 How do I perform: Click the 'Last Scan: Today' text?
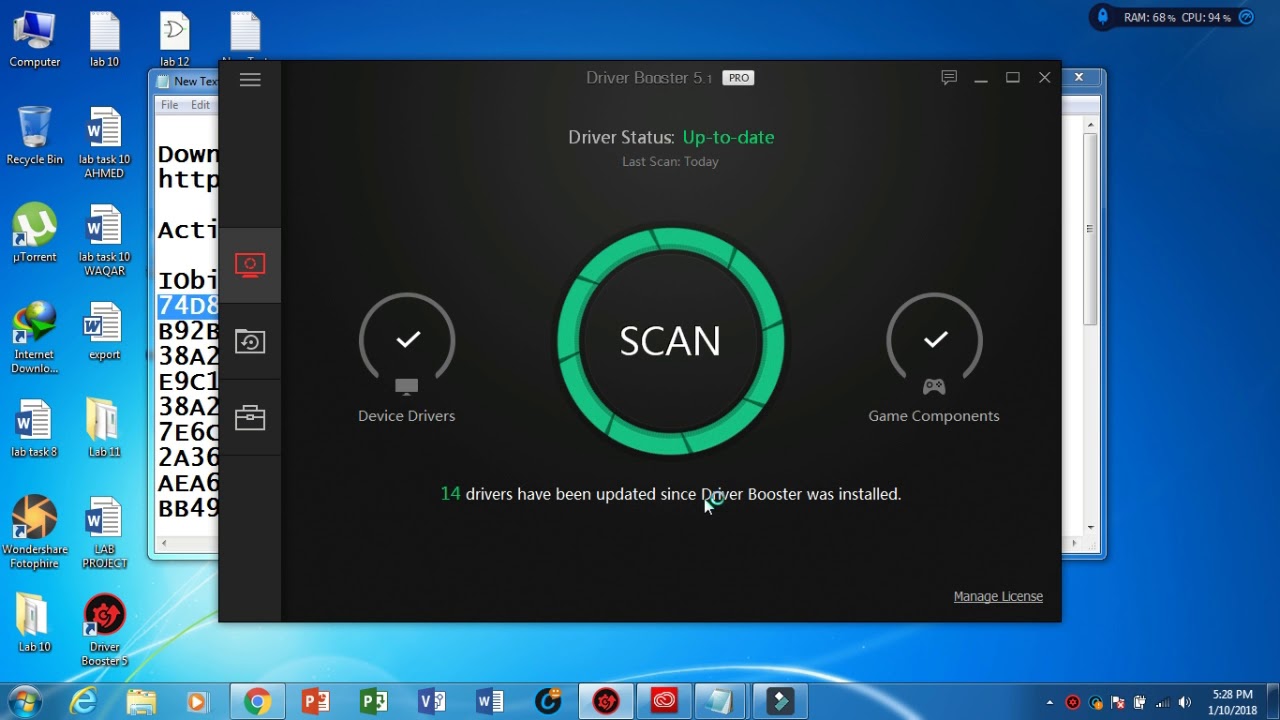(x=670, y=161)
